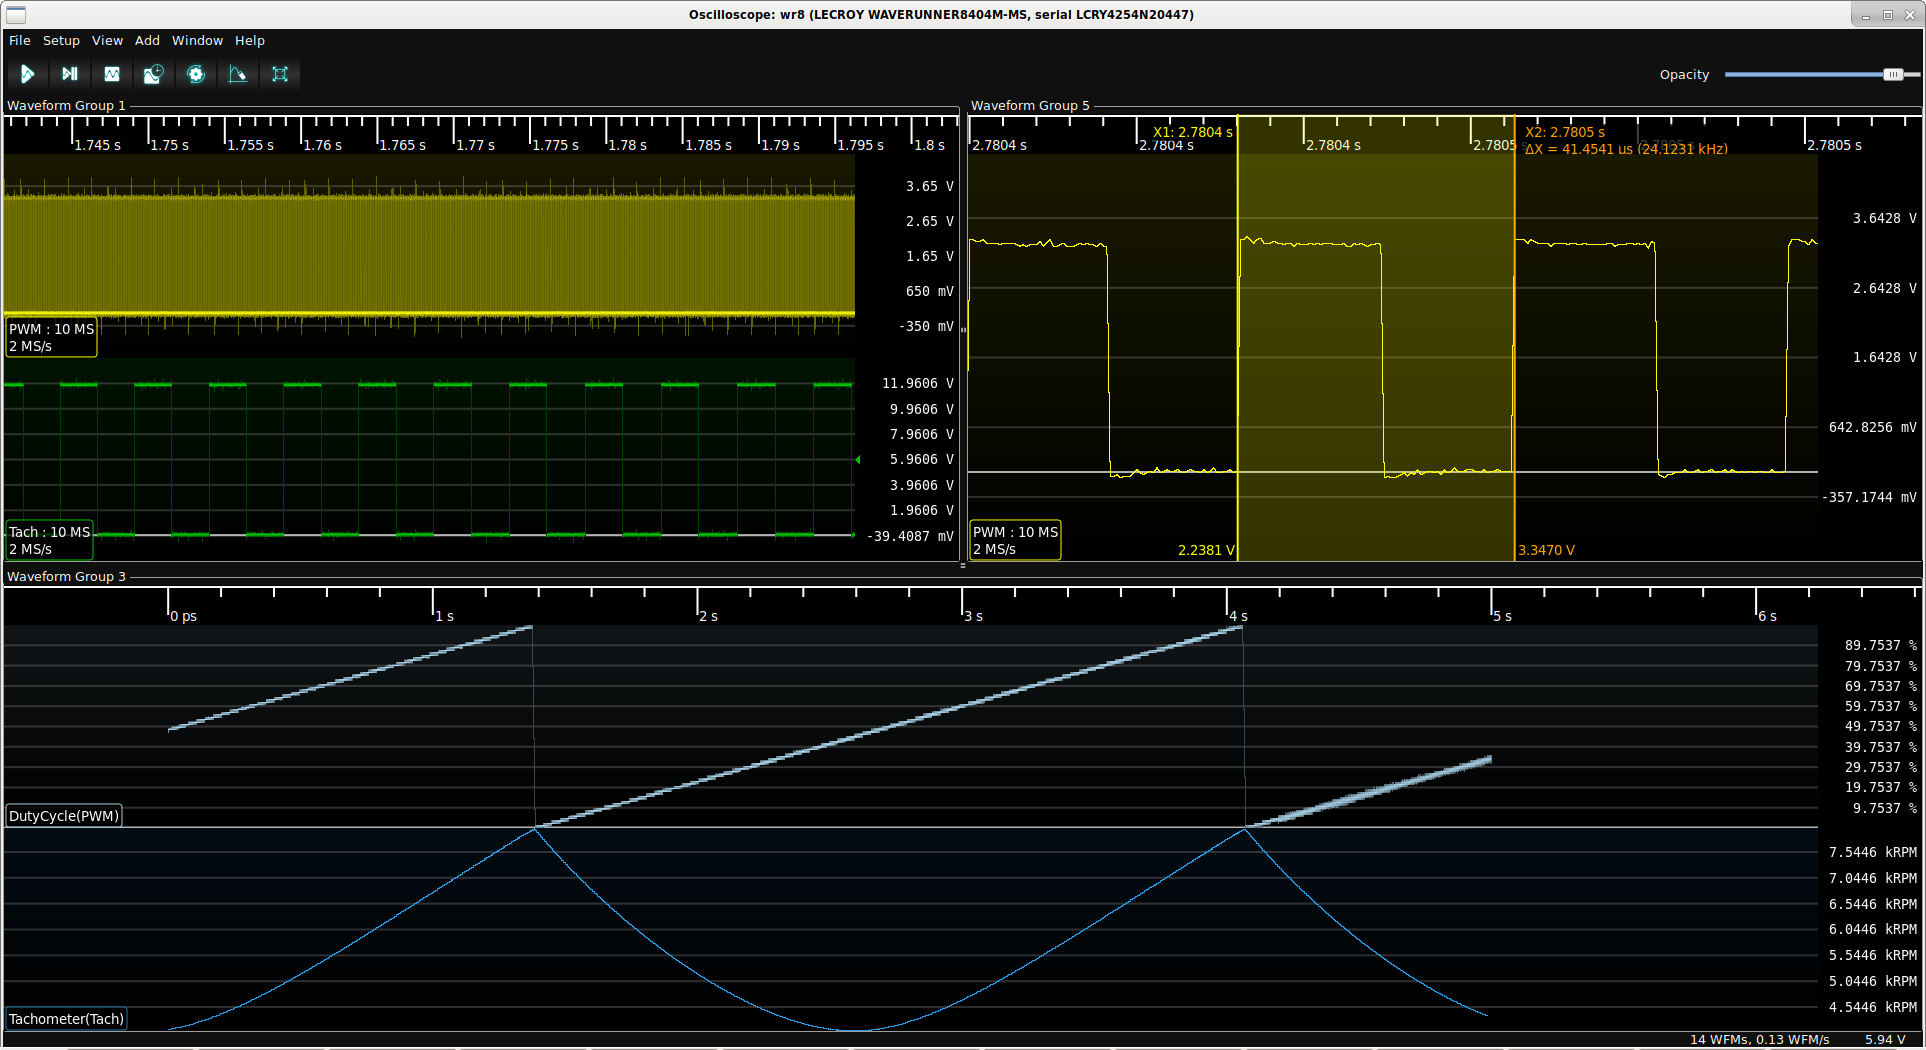Click the ΔX = 41.4541 us readout
The width and height of the screenshot is (1926, 1050).
(1626, 149)
